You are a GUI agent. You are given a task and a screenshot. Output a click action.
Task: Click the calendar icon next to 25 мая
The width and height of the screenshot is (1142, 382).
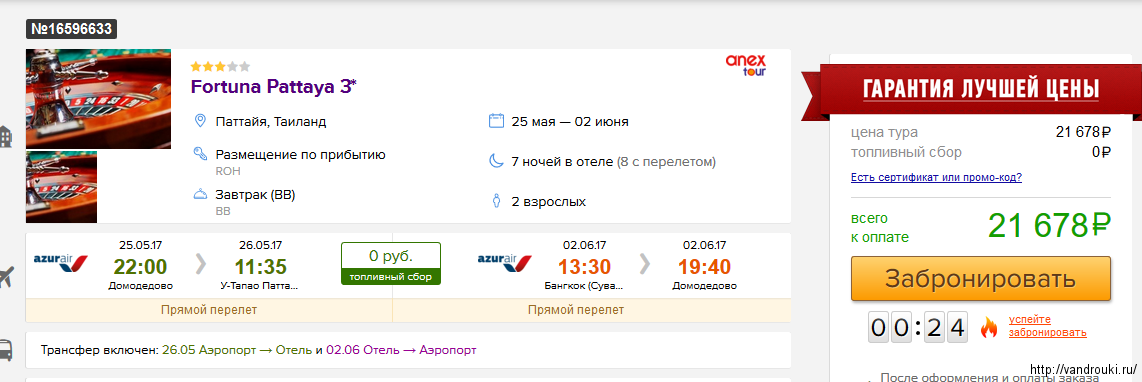[x=496, y=121]
